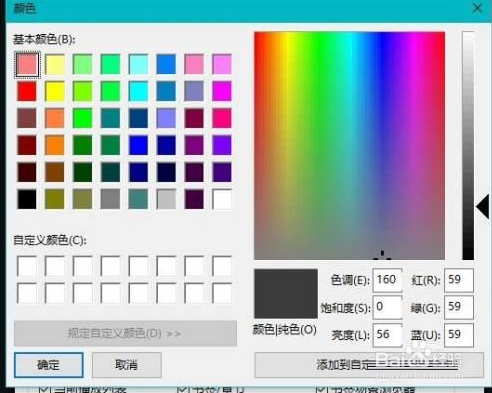492x393 pixels.
Task: Close the 颜色 dialog window
Action: tap(477, 8)
